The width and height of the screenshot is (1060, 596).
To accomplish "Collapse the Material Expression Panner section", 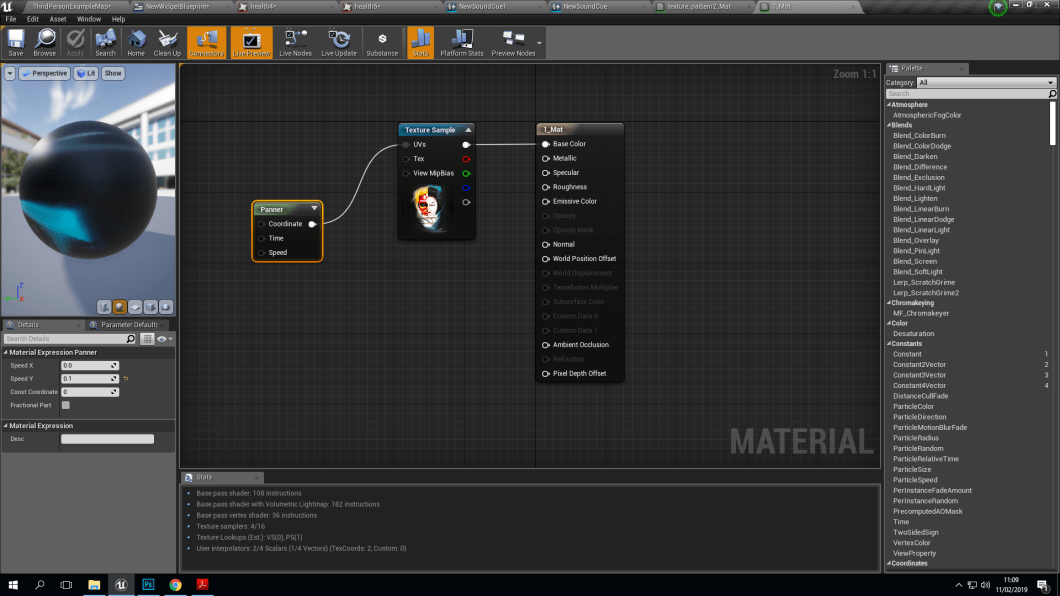I will [x=8, y=352].
